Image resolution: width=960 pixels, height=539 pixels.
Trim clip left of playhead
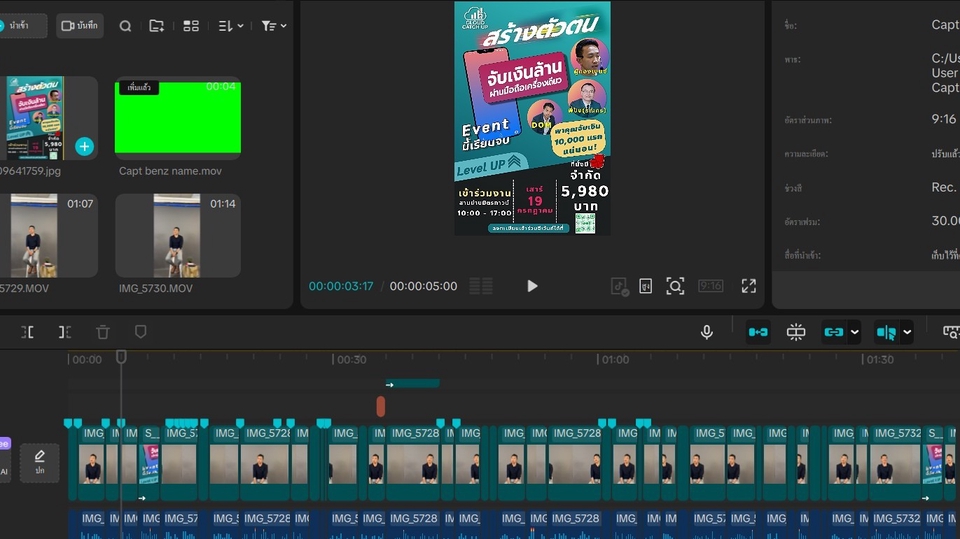[x=27, y=332]
